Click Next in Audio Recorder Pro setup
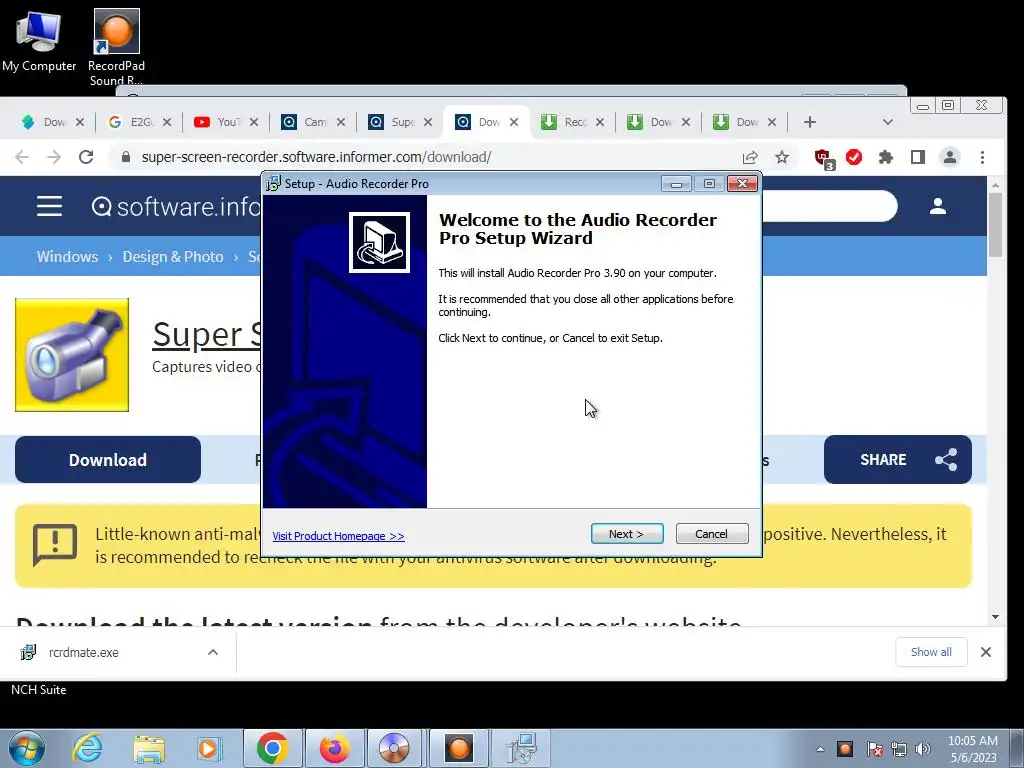 [x=627, y=534]
